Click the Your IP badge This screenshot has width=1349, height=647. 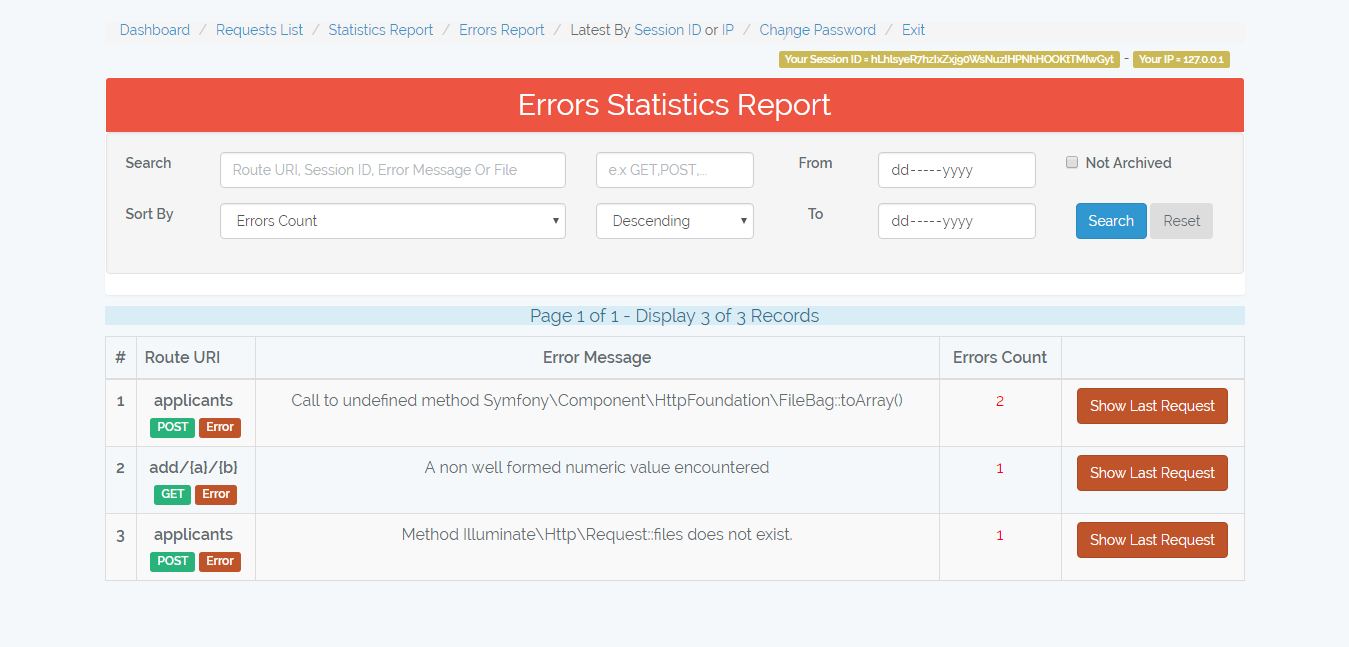click(x=1181, y=59)
